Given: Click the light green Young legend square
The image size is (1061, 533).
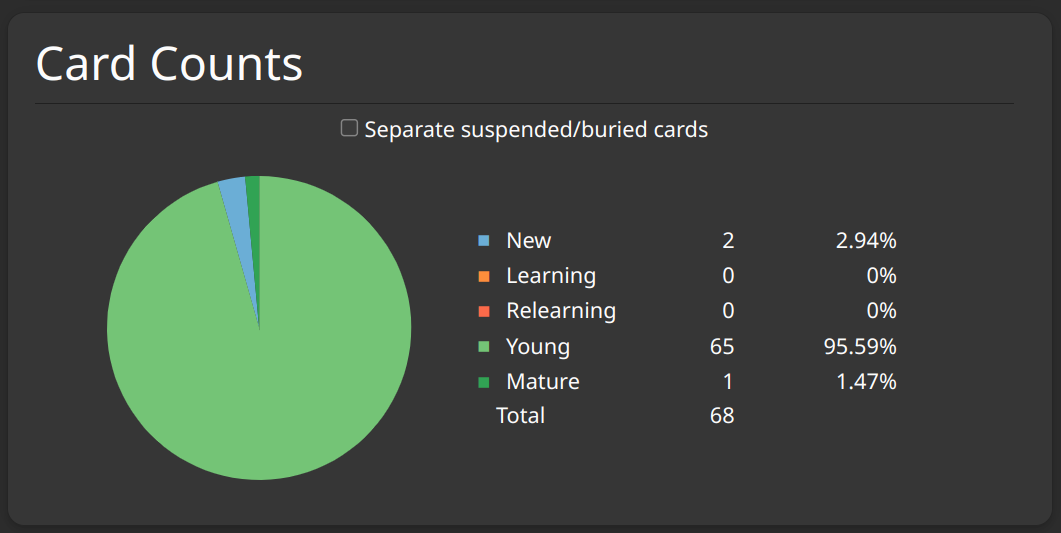Looking at the screenshot, I should click(484, 347).
